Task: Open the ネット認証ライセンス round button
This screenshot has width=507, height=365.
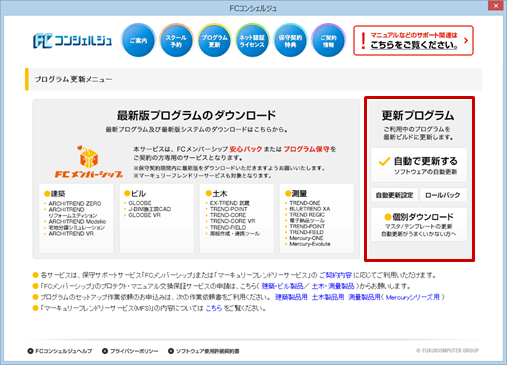Action: tap(252, 40)
